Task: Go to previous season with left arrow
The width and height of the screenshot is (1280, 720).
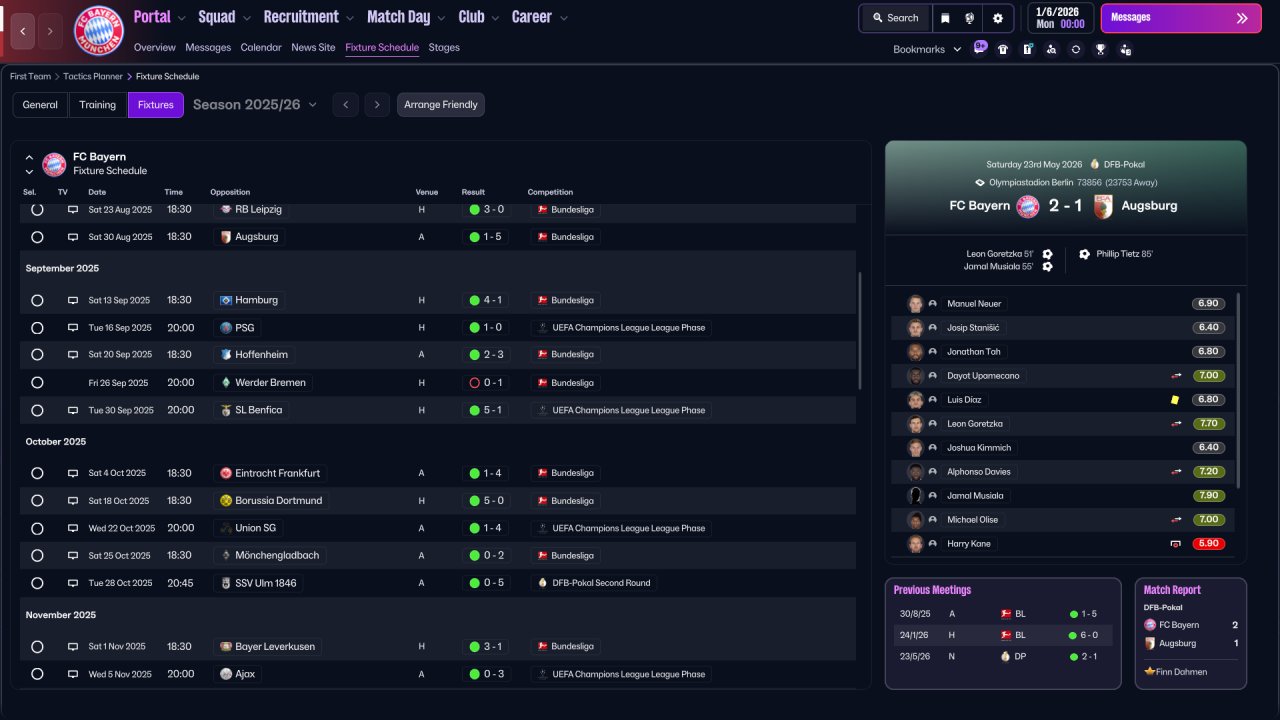Action: (345, 105)
